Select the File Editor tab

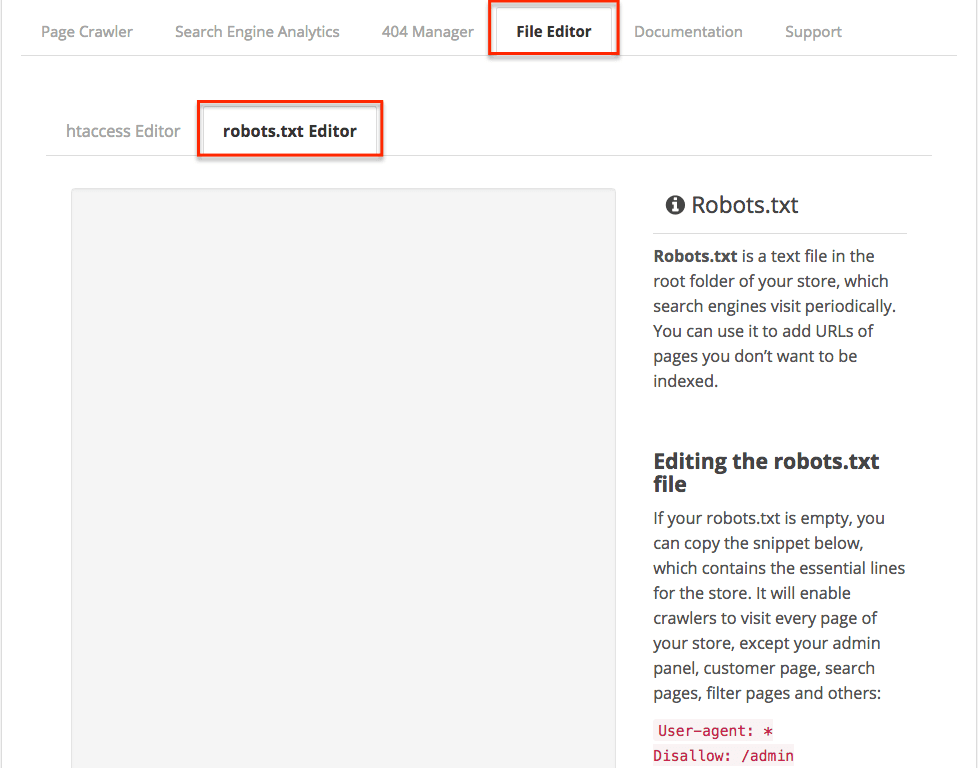click(x=553, y=32)
